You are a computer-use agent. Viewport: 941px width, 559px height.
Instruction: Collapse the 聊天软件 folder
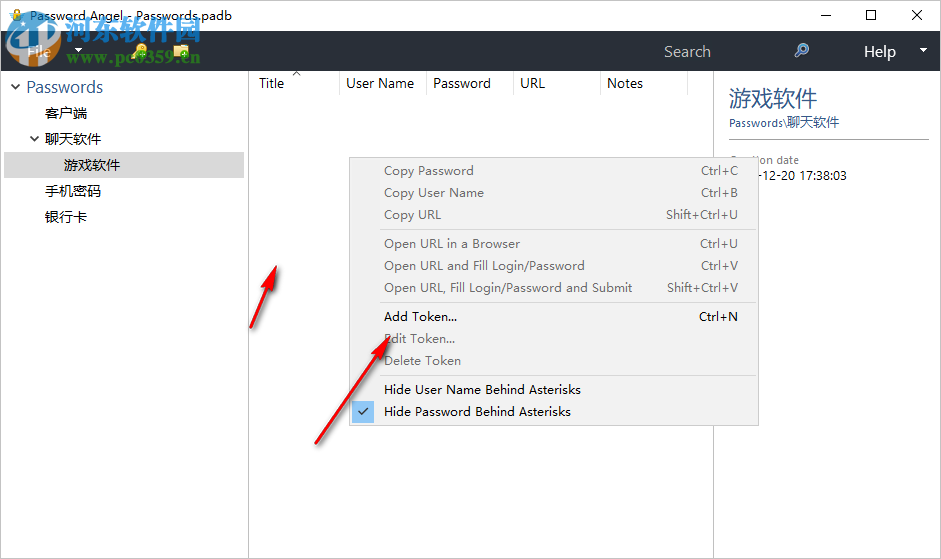point(35,139)
